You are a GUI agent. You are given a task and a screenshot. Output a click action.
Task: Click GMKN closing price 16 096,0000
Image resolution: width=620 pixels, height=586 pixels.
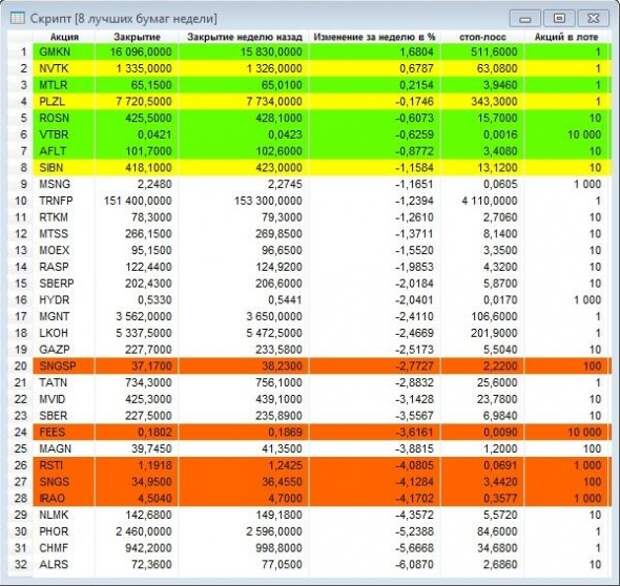tap(141, 52)
